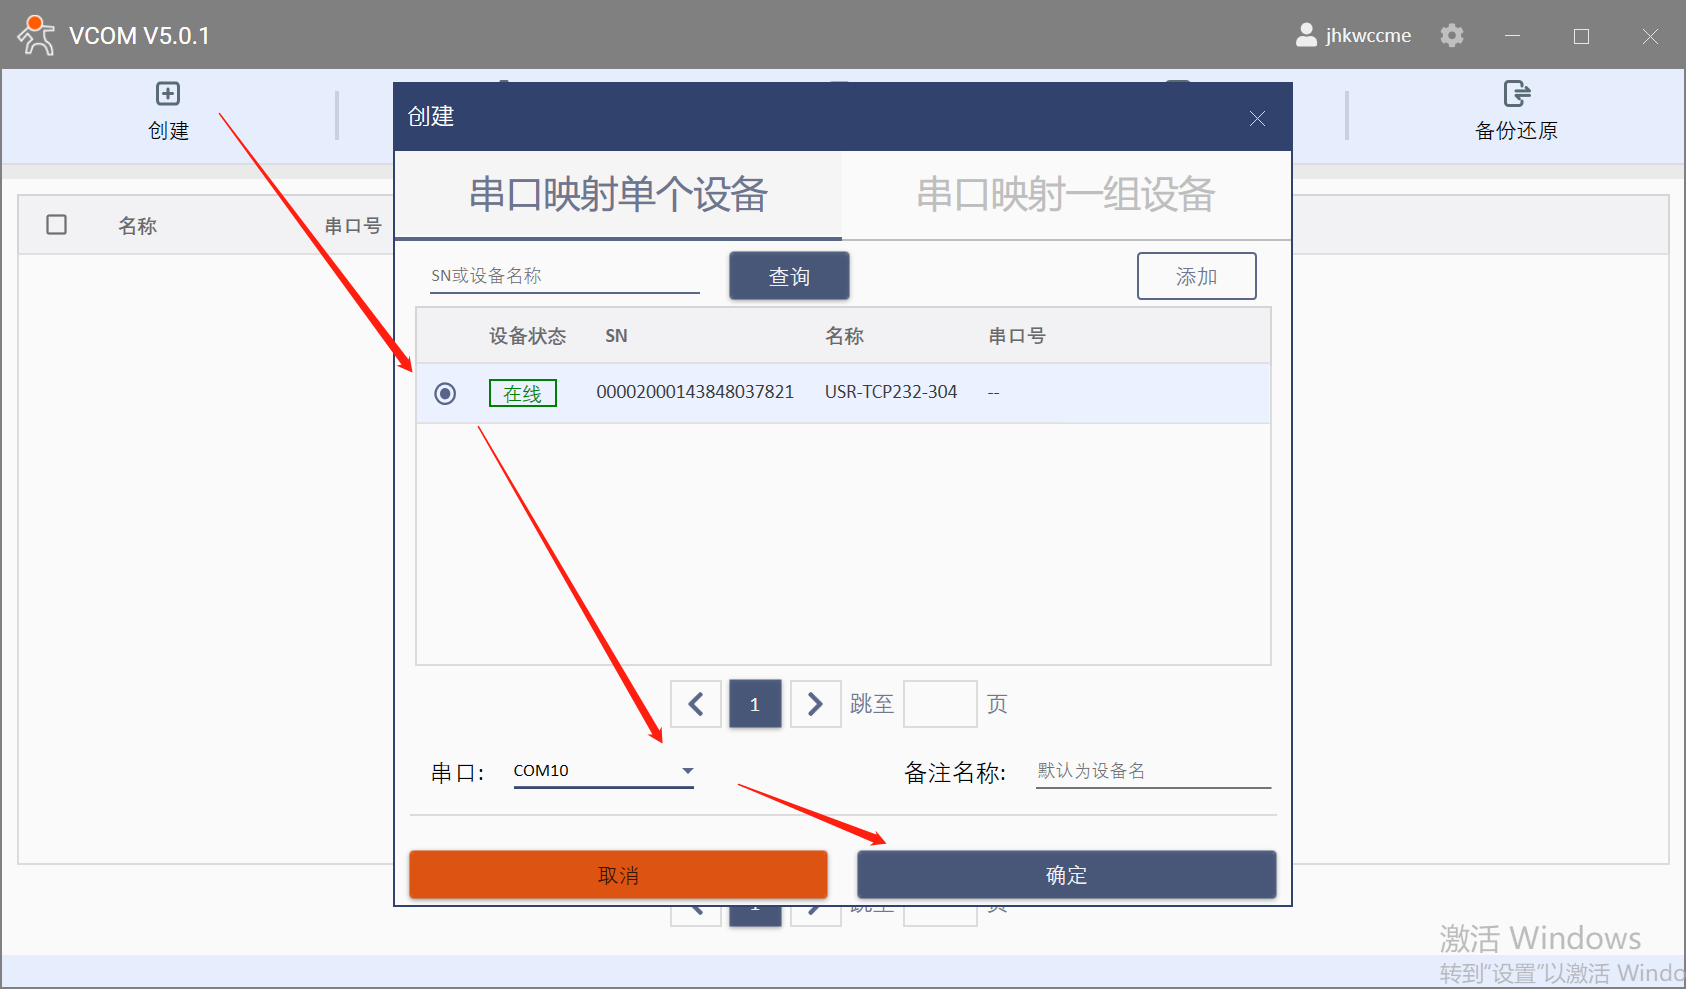This screenshot has height=989, width=1686.
Task: Focus the SN或设备名称 search field
Action: pyautogui.click(x=564, y=276)
